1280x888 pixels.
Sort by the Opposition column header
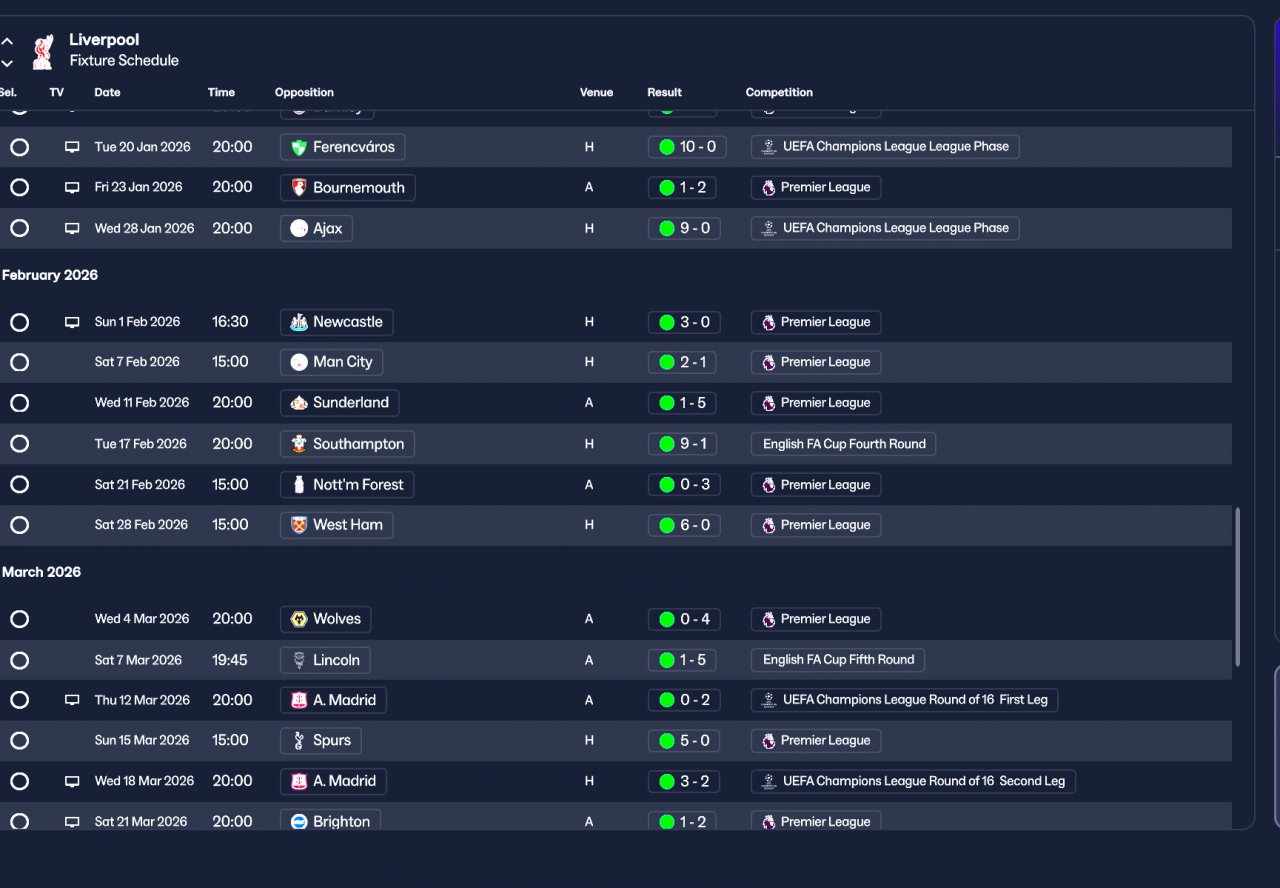304,92
